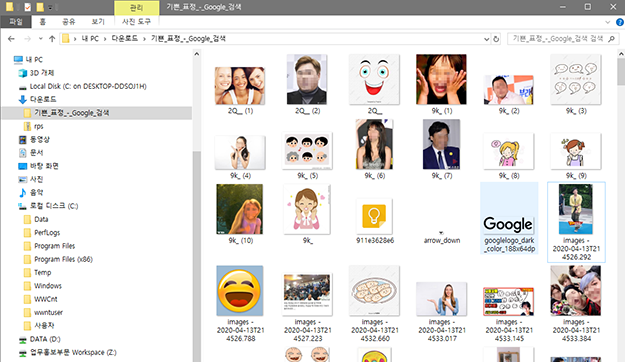Open 동영상 in navigation pane
The image size is (625, 362).
[40, 140]
